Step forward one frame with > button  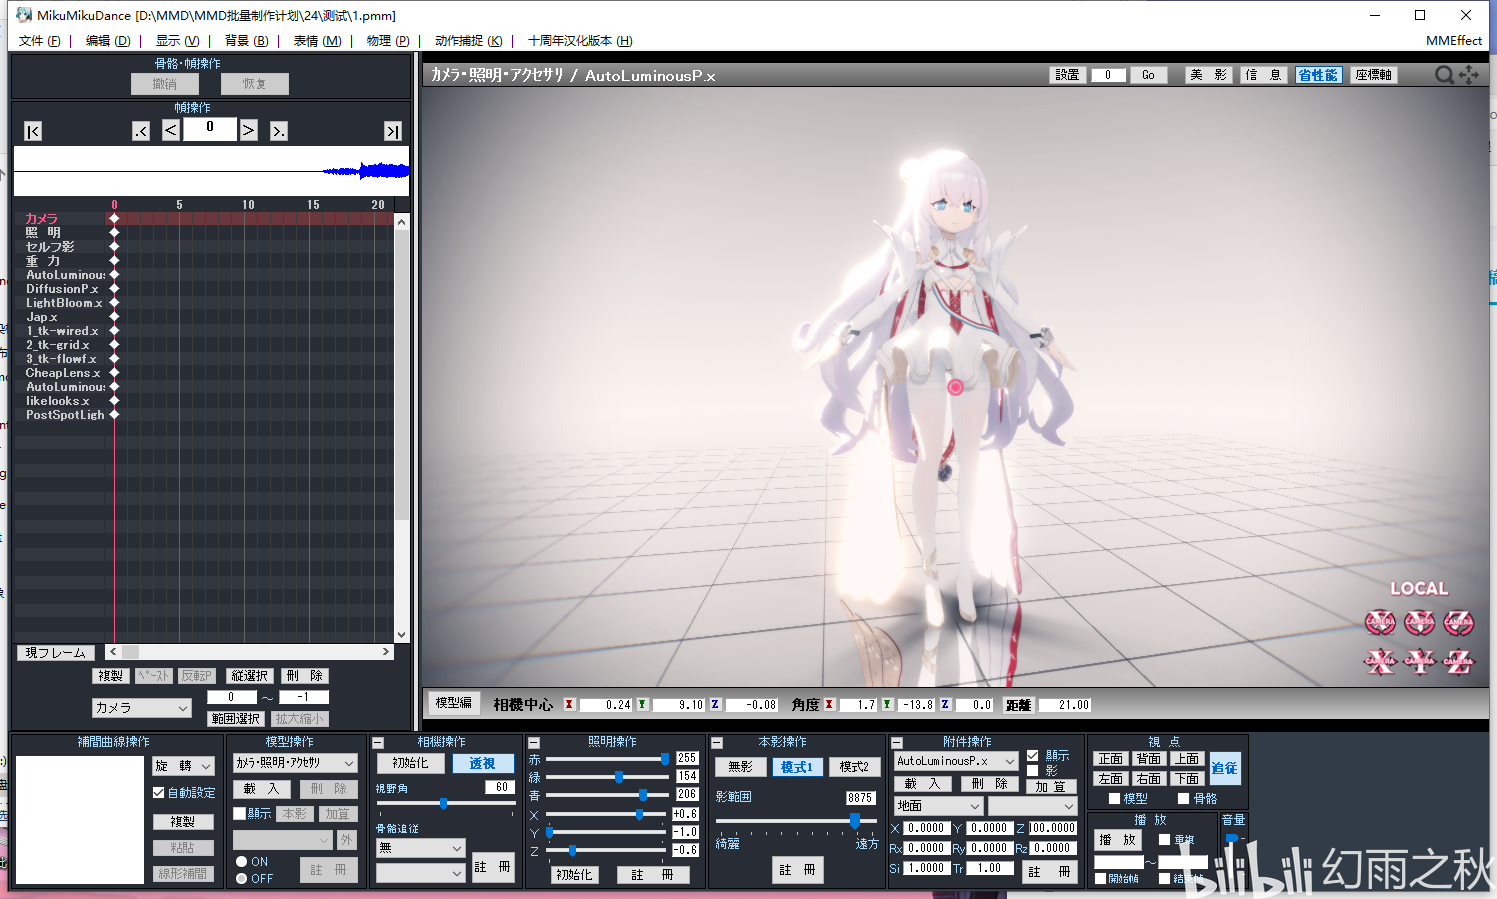pyautogui.click(x=248, y=130)
